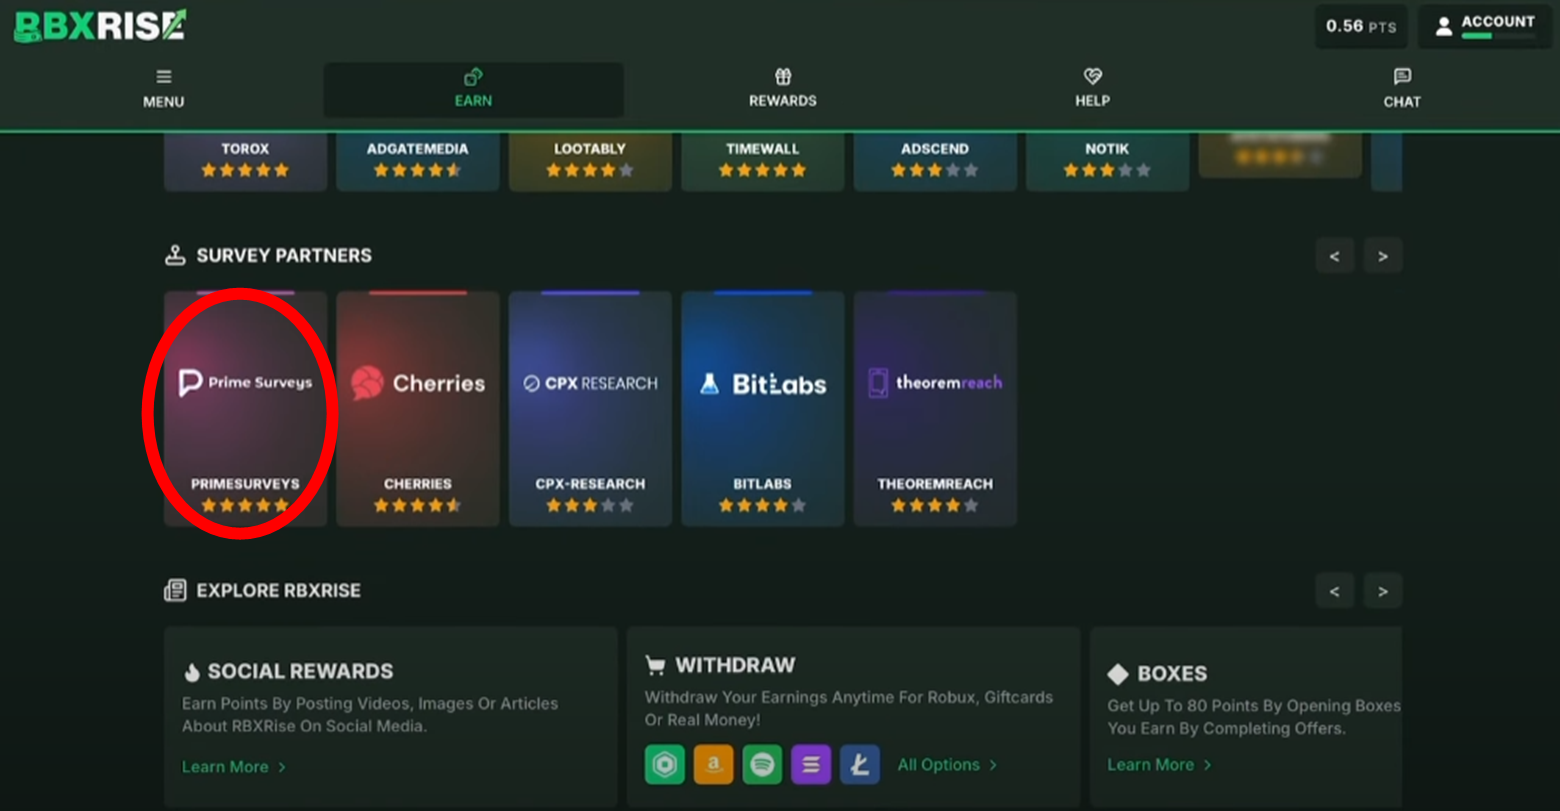Switch to the EARN tab

click(473, 89)
